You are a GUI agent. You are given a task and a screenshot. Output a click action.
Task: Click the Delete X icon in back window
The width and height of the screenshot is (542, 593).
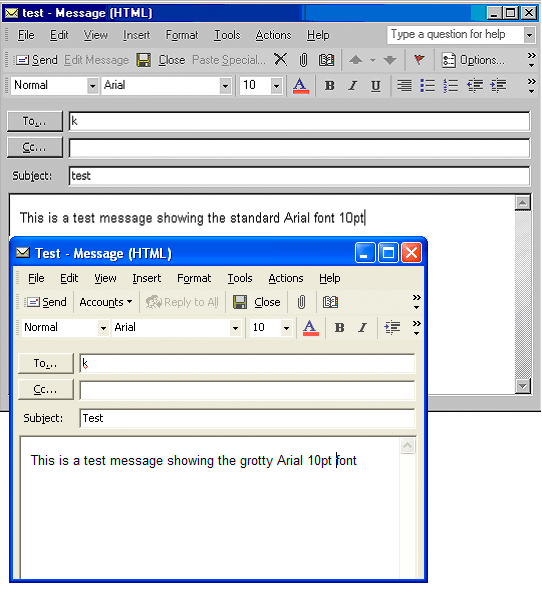(x=280, y=59)
